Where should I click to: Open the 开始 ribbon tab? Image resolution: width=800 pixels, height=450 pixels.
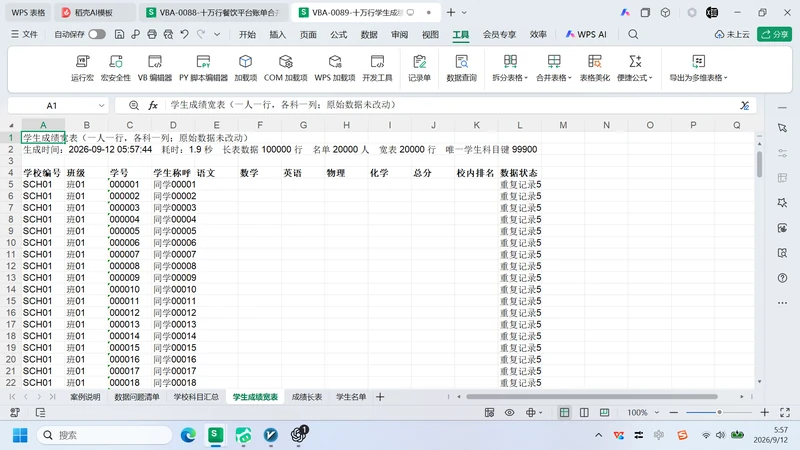247,34
